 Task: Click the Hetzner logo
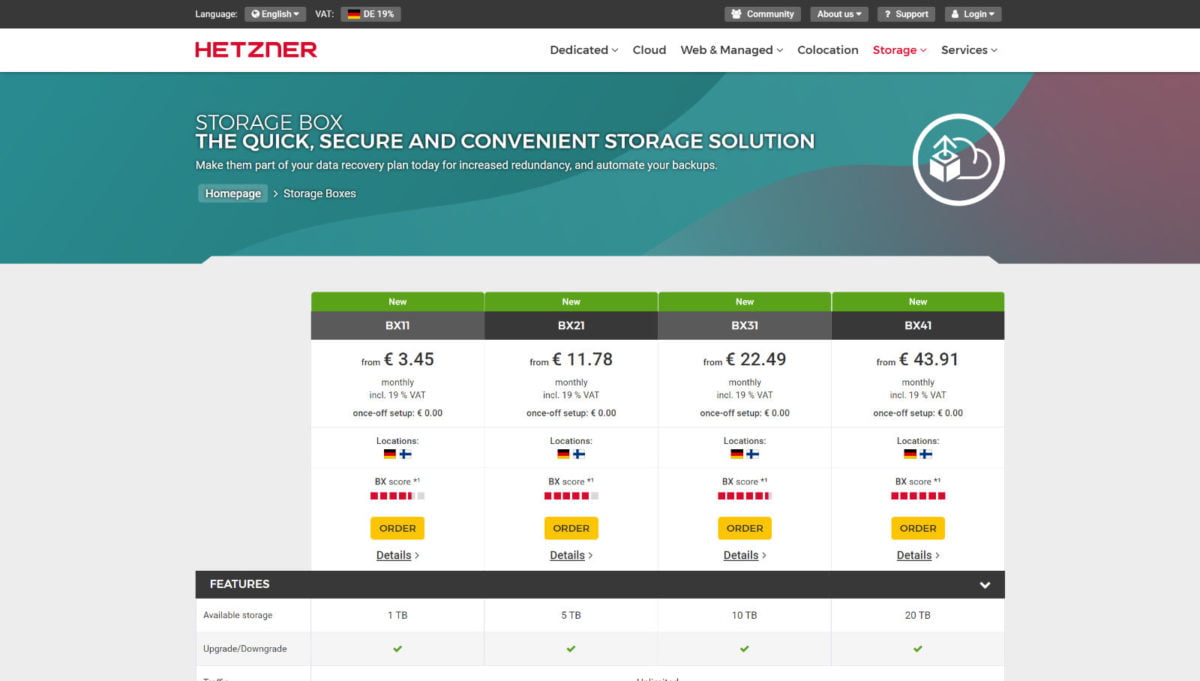coord(256,50)
